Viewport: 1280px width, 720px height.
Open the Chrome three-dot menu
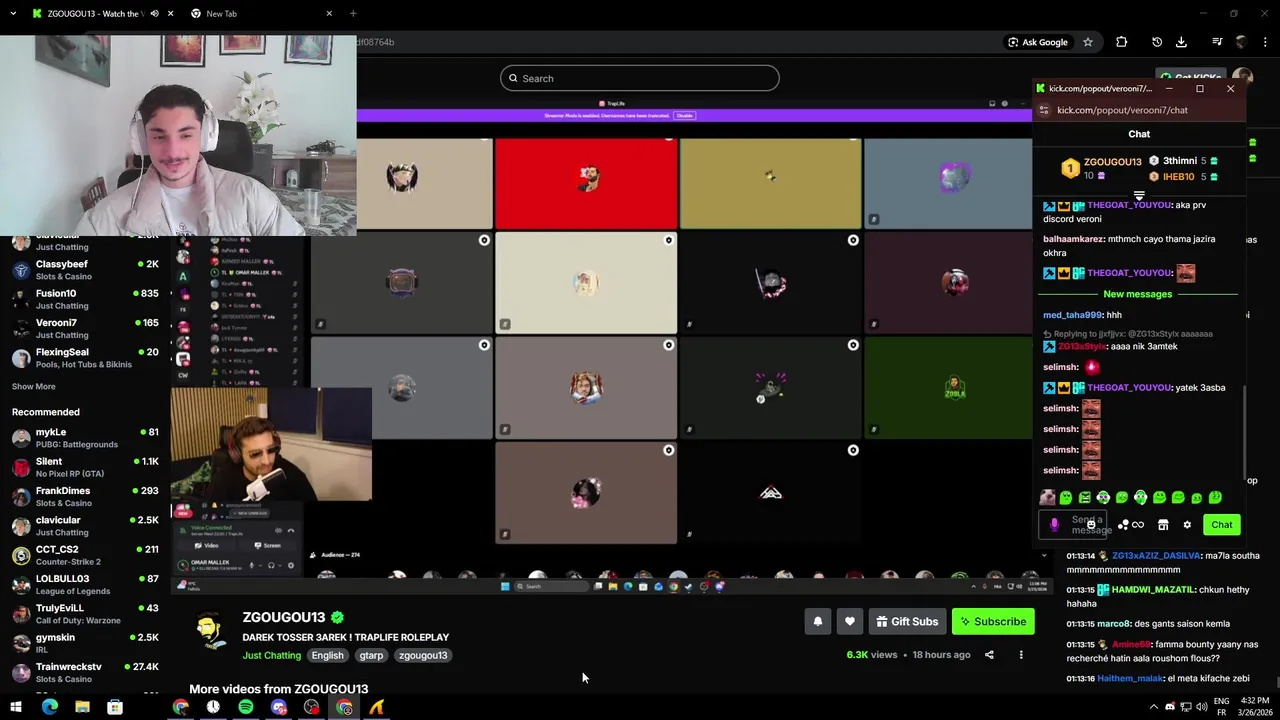pos(1266,42)
